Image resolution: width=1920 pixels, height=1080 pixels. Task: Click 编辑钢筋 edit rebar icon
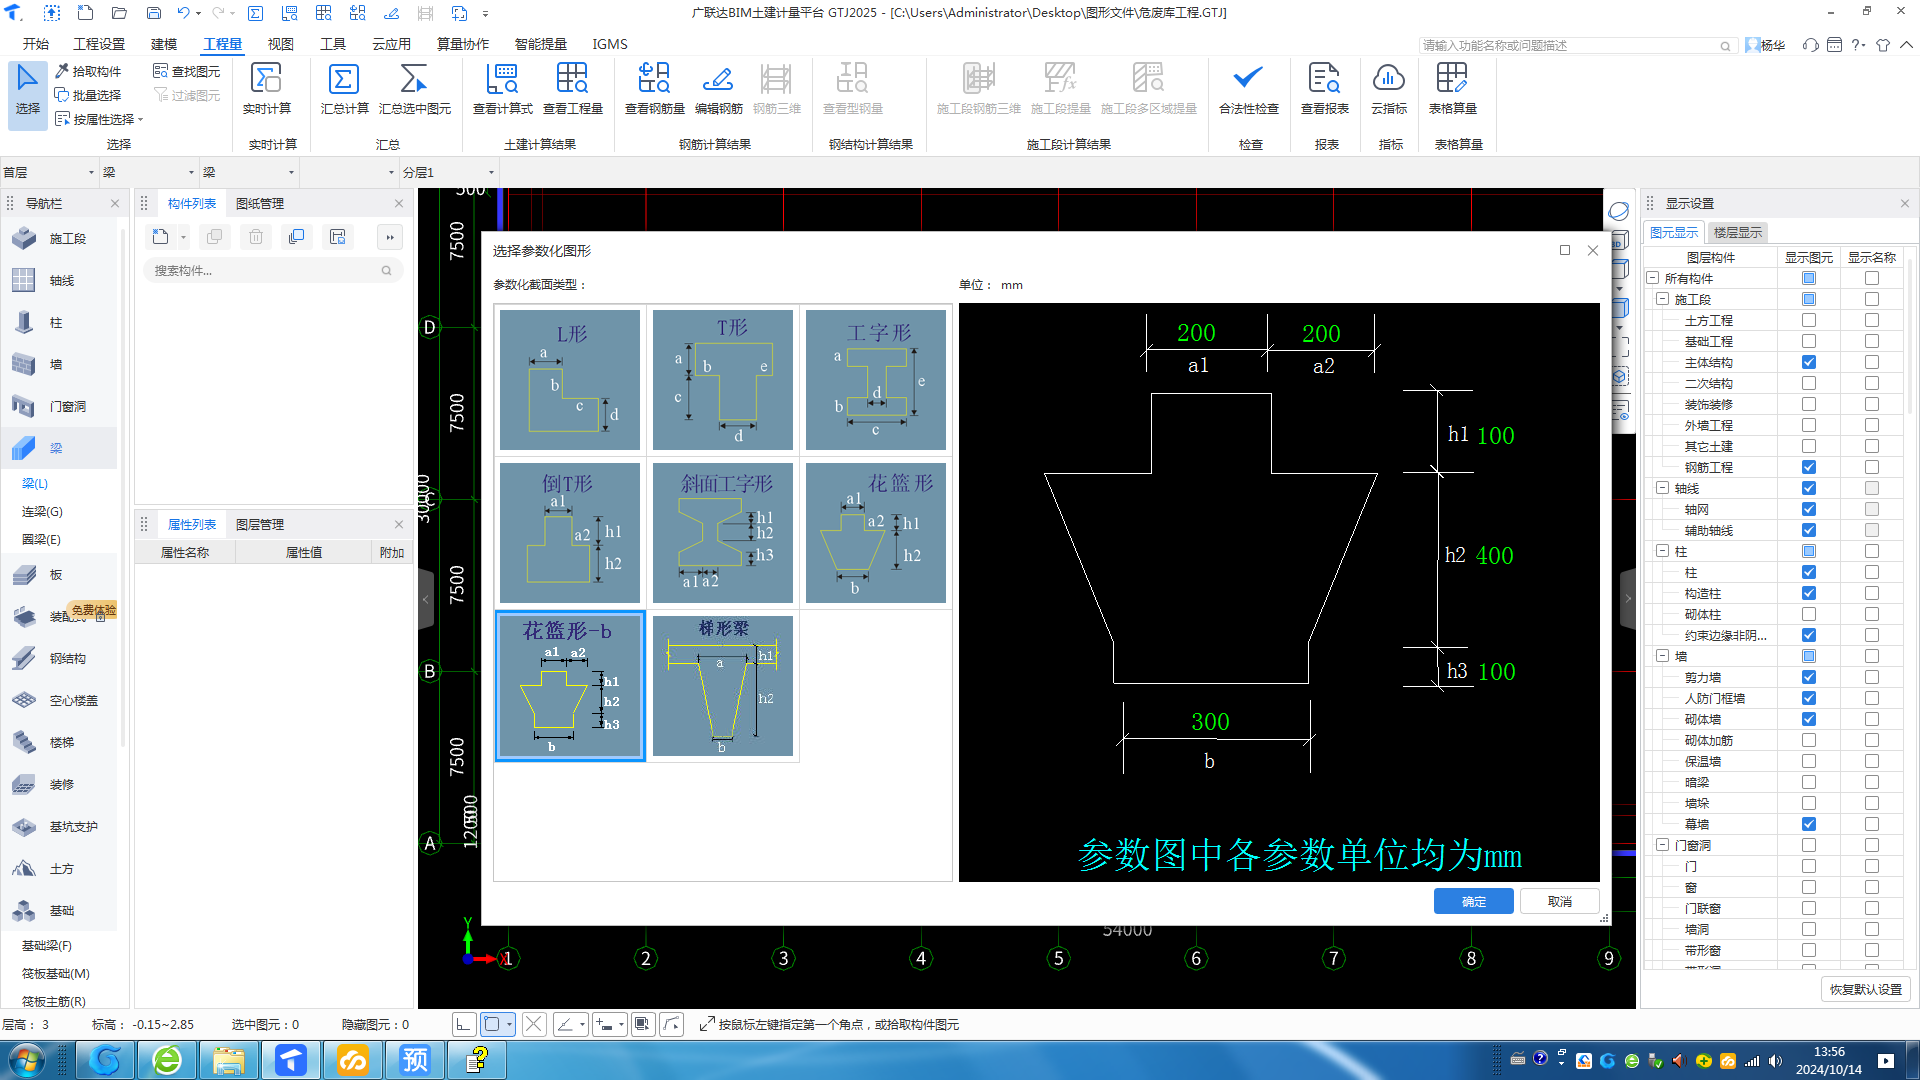pos(718,79)
